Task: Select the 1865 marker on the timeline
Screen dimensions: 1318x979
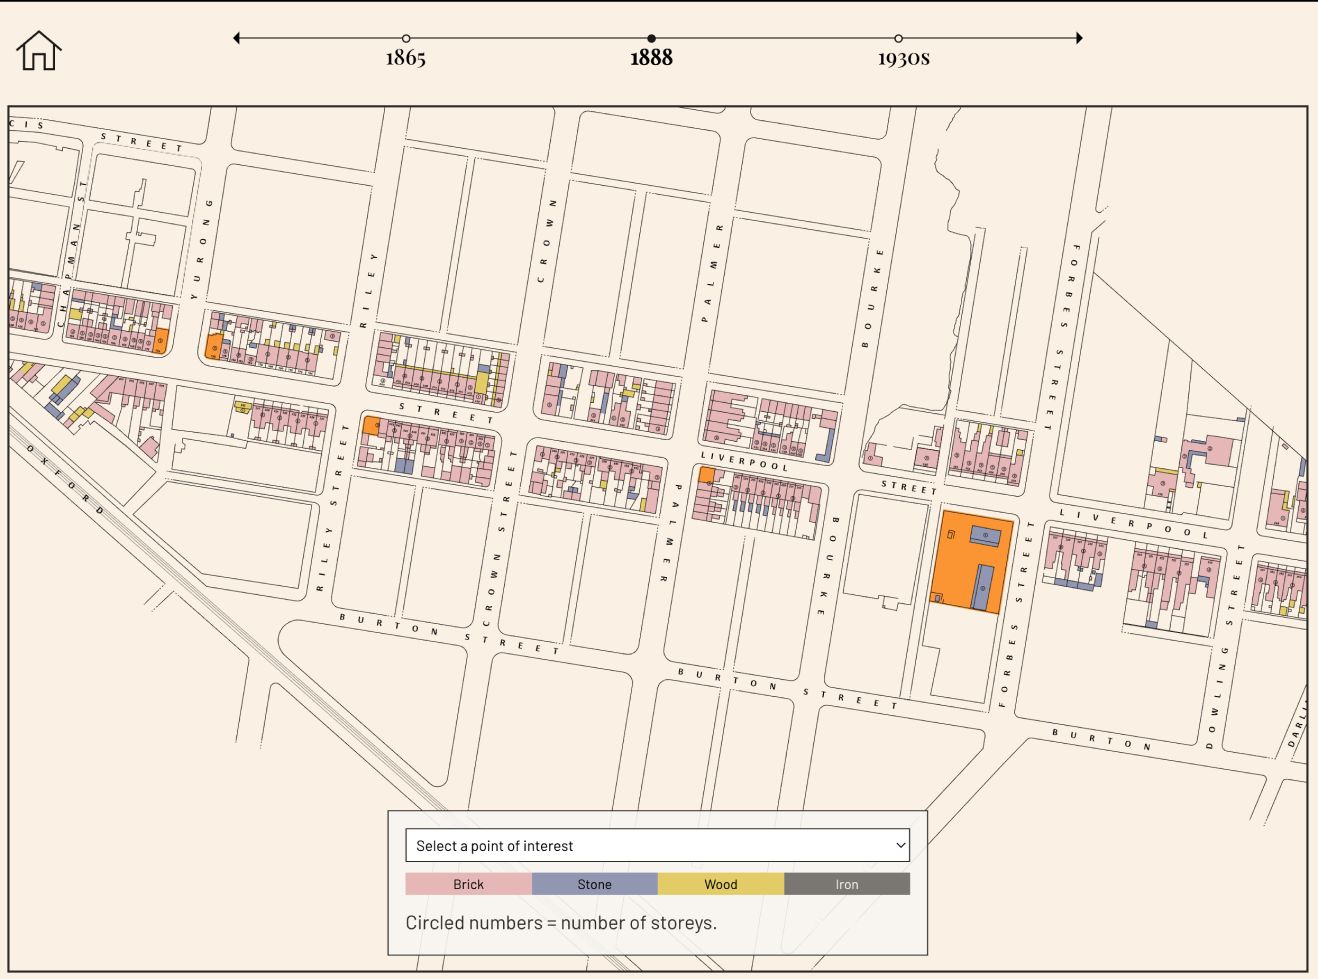Action: tap(405, 37)
